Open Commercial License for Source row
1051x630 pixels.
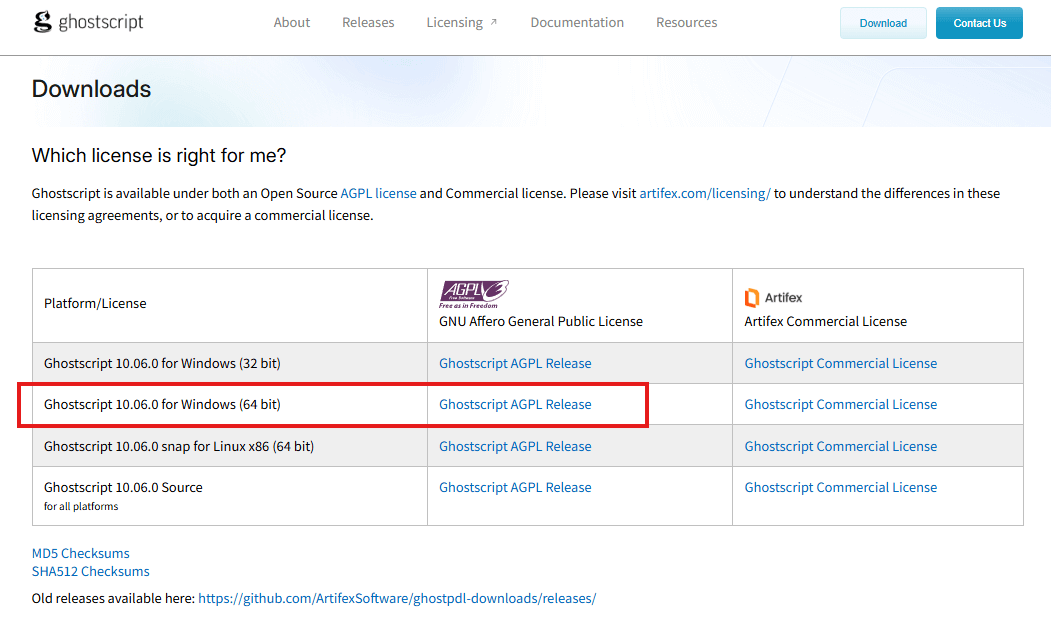841,488
